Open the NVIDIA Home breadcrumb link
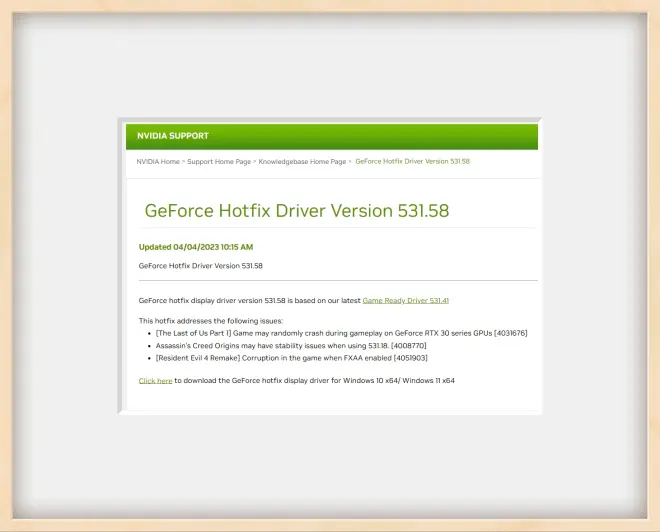Image resolution: width=660 pixels, height=532 pixels. tap(158, 161)
